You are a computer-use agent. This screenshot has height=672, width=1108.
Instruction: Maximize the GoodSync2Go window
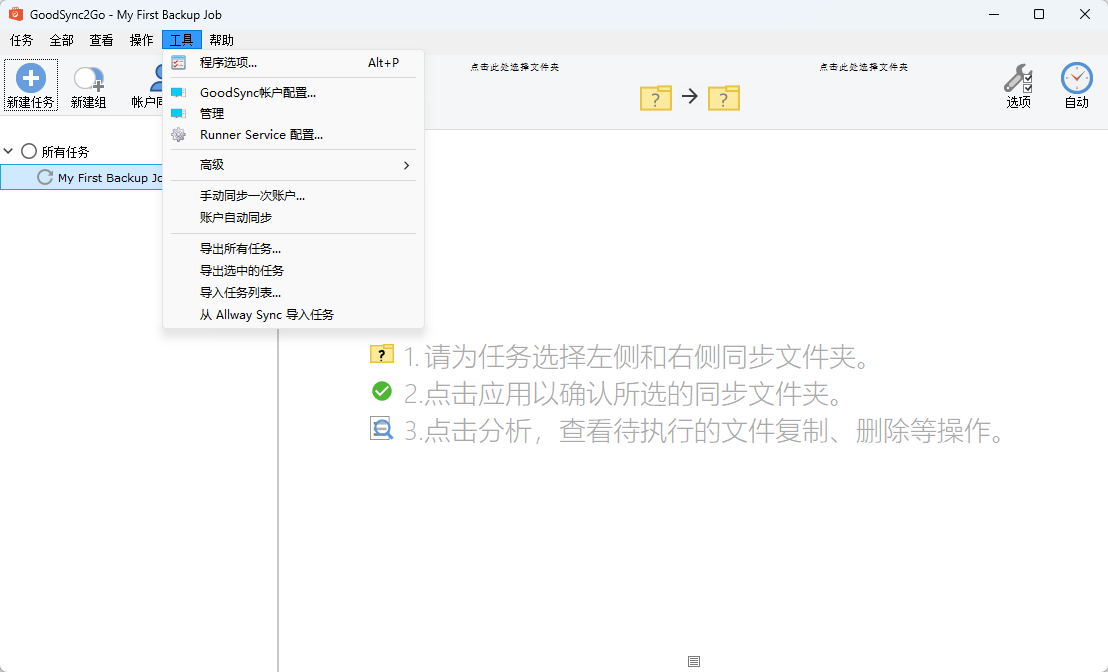[x=1039, y=14]
